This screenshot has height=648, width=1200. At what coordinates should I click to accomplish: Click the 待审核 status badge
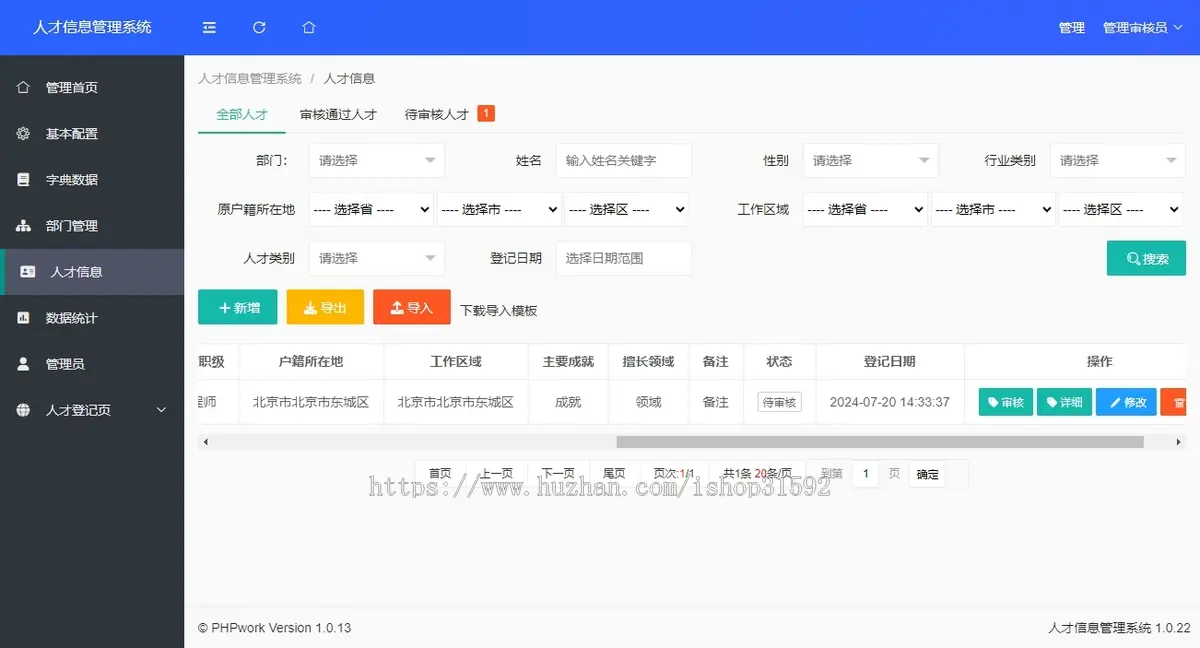[x=779, y=402]
